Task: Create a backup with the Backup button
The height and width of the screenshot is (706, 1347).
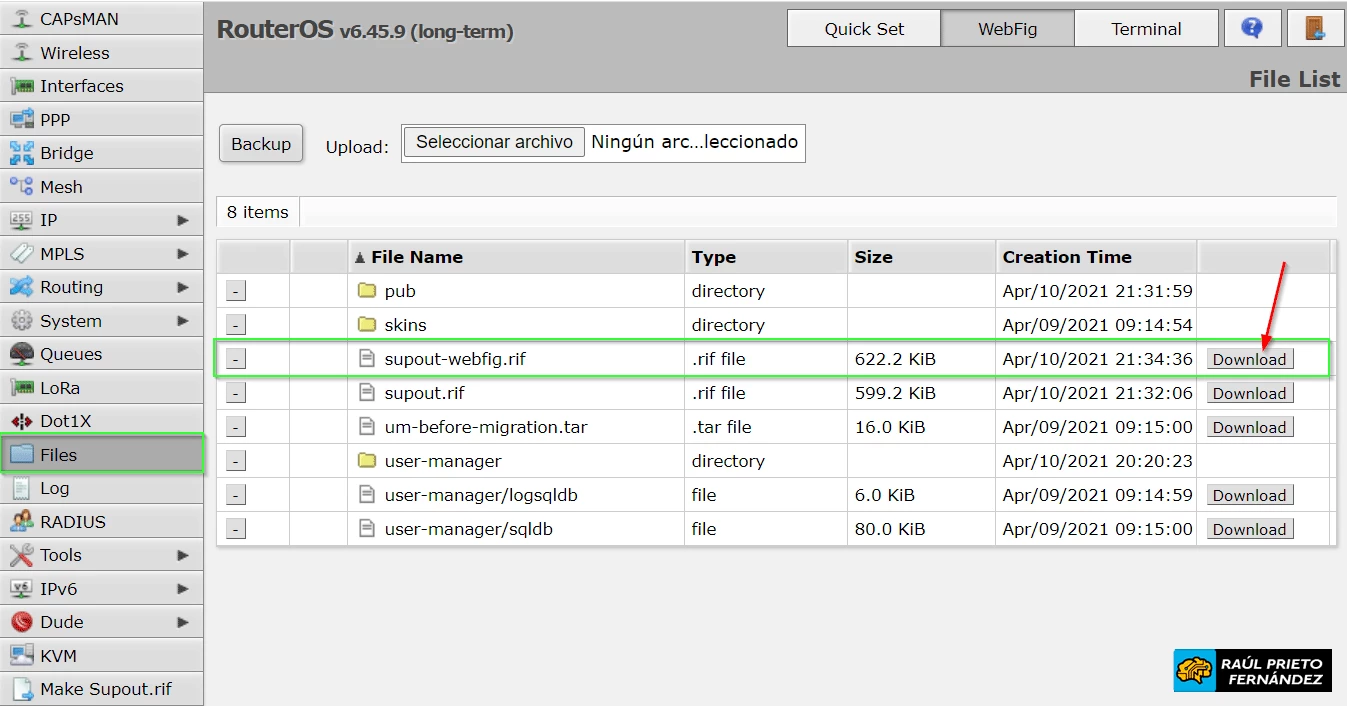Action: coord(260,143)
